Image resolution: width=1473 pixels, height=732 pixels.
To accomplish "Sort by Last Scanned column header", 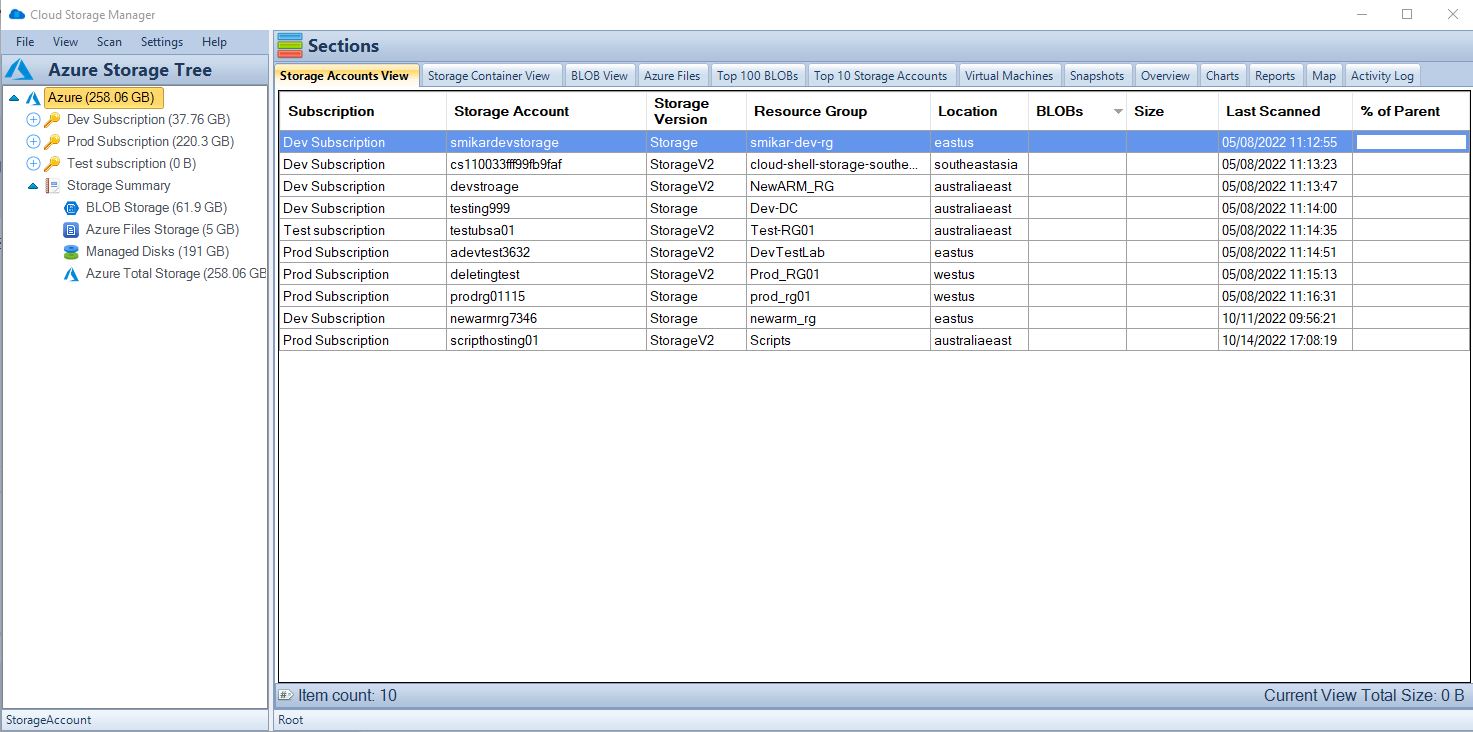I will pyautogui.click(x=1273, y=111).
